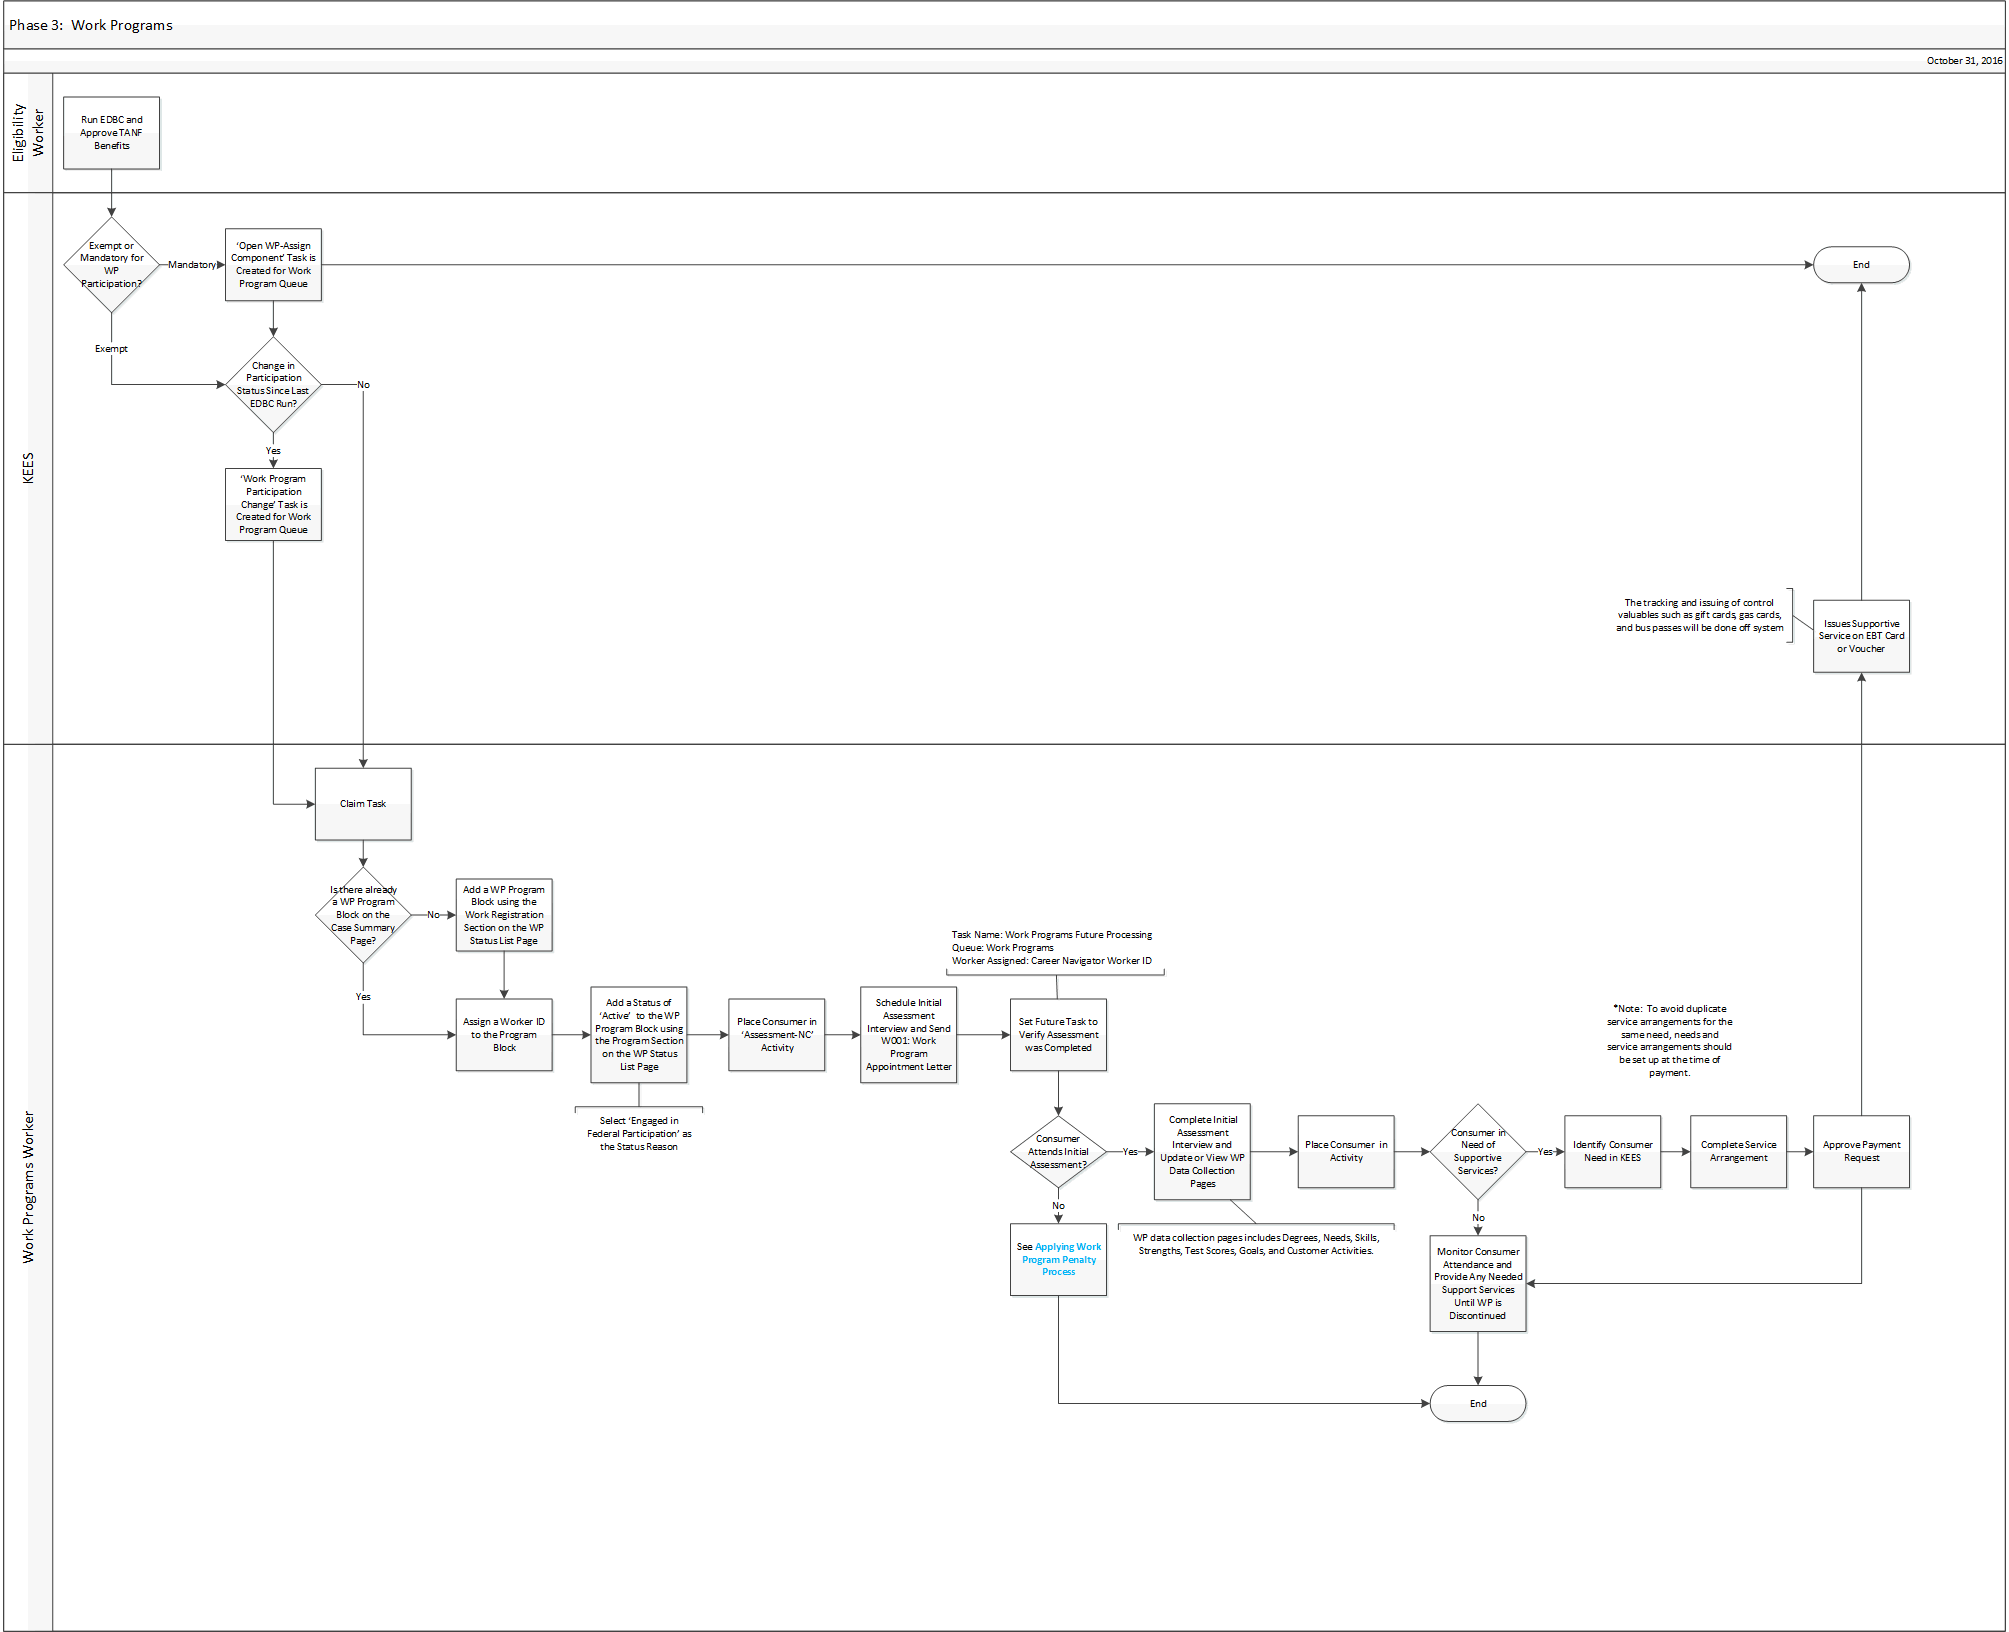Select "Add a Status of 'Active'" box
The height and width of the screenshot is (1632, 2009).
click(x=639, y=1035)
